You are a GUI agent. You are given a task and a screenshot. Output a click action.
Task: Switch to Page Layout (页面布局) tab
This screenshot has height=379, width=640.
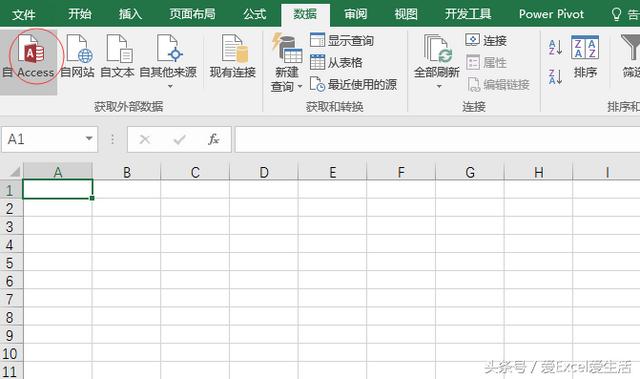click(192, 14)
